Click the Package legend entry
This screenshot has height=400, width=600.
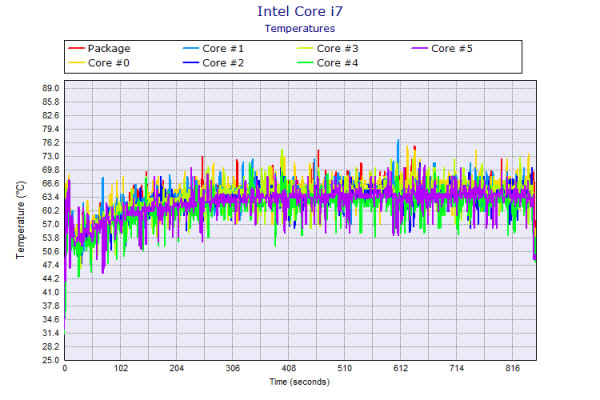99,48
